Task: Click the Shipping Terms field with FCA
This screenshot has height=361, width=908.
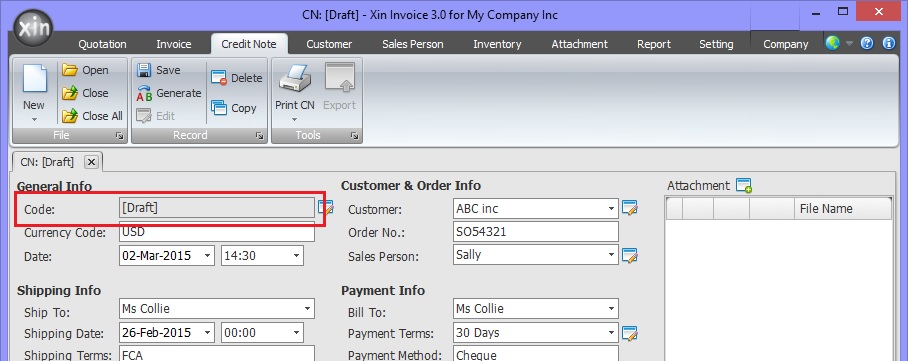Action: (217, 353)
